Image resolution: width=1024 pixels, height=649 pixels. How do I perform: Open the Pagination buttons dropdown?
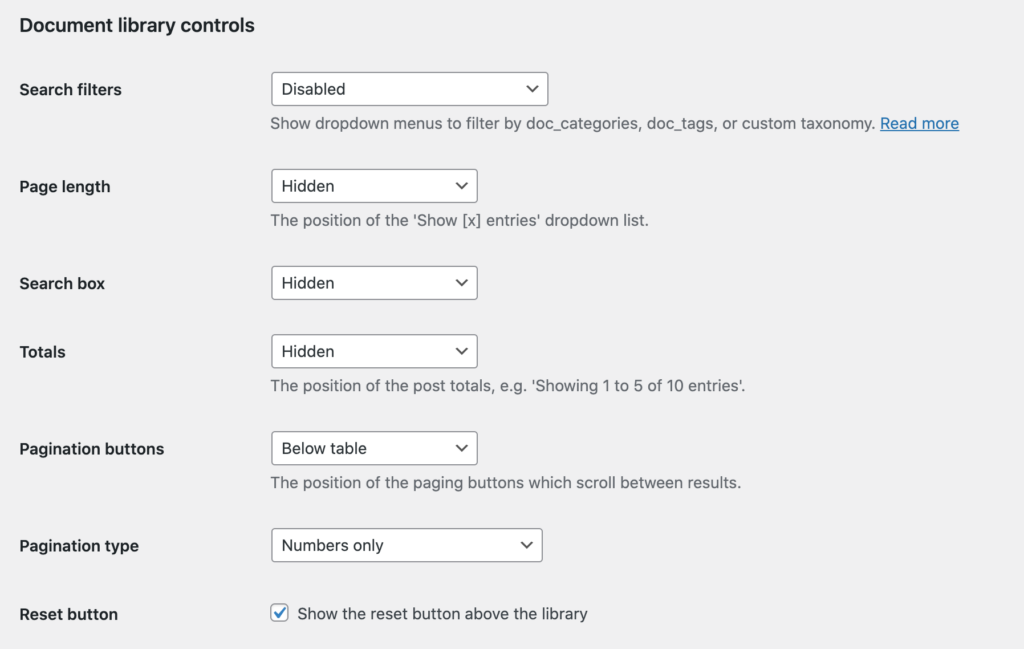coord(374,448)
